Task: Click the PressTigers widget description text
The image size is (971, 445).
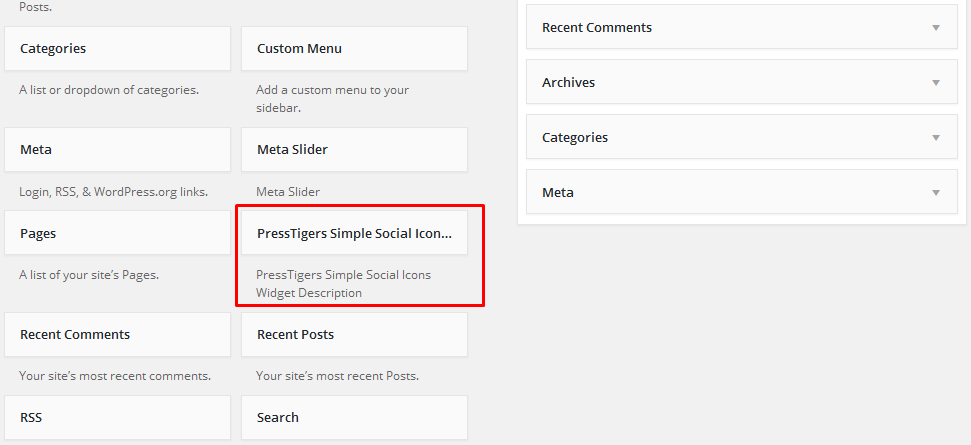Action: [x=343, y=284]
